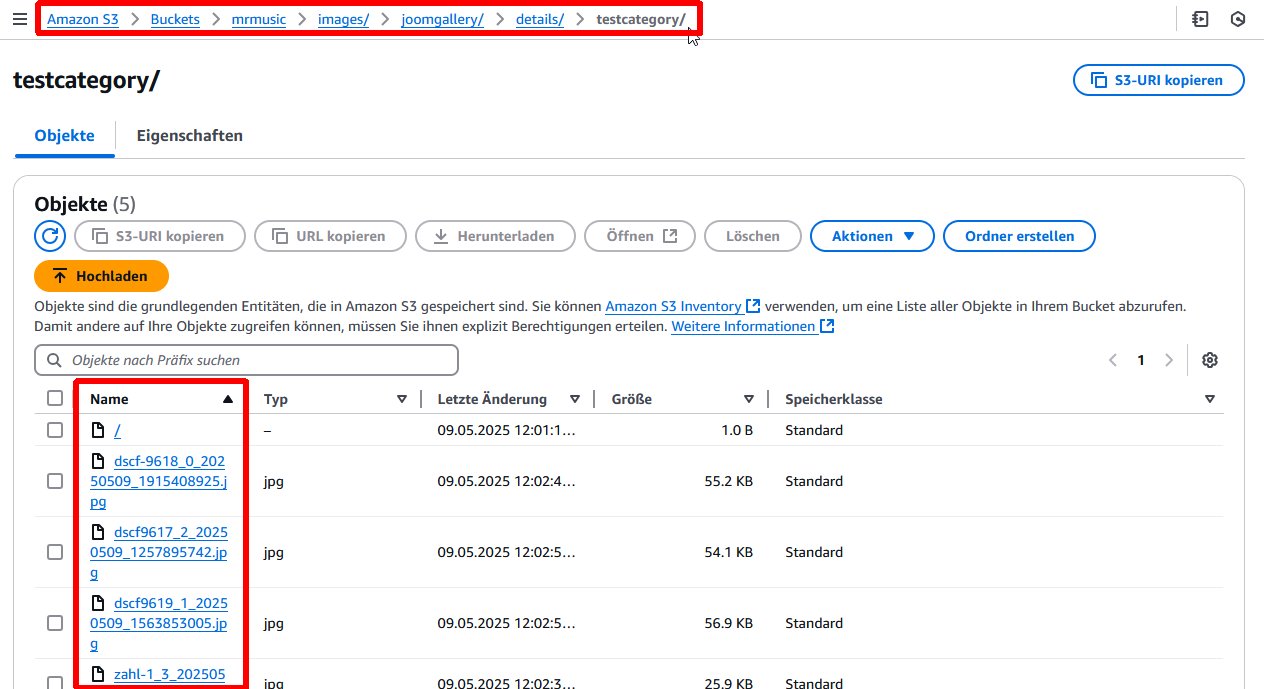Click the Herunterladen button
The height and width of the screenshot is (689, 1264).
point(495,236)
